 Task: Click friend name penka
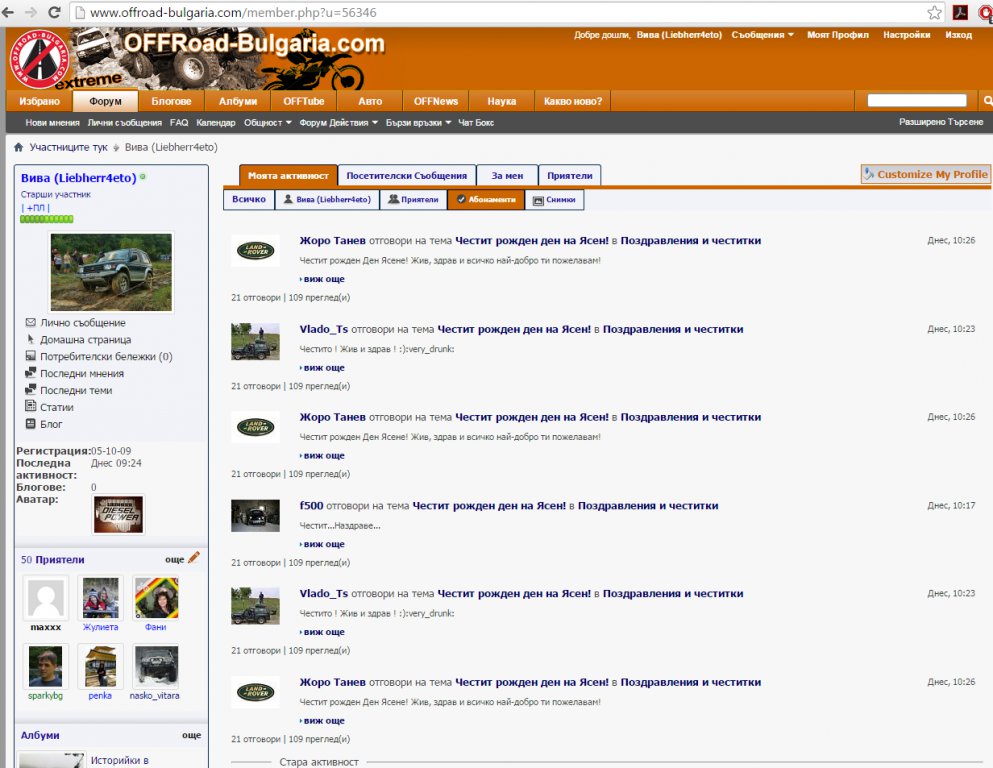[x=100, y=695]
